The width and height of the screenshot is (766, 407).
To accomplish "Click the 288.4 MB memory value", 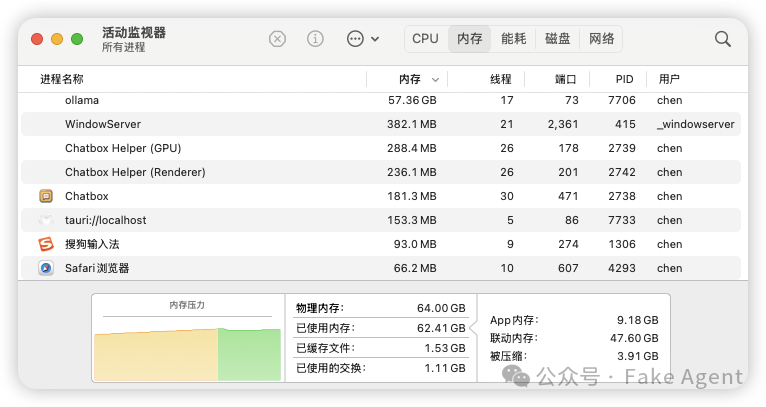I will tap(412, 148).
